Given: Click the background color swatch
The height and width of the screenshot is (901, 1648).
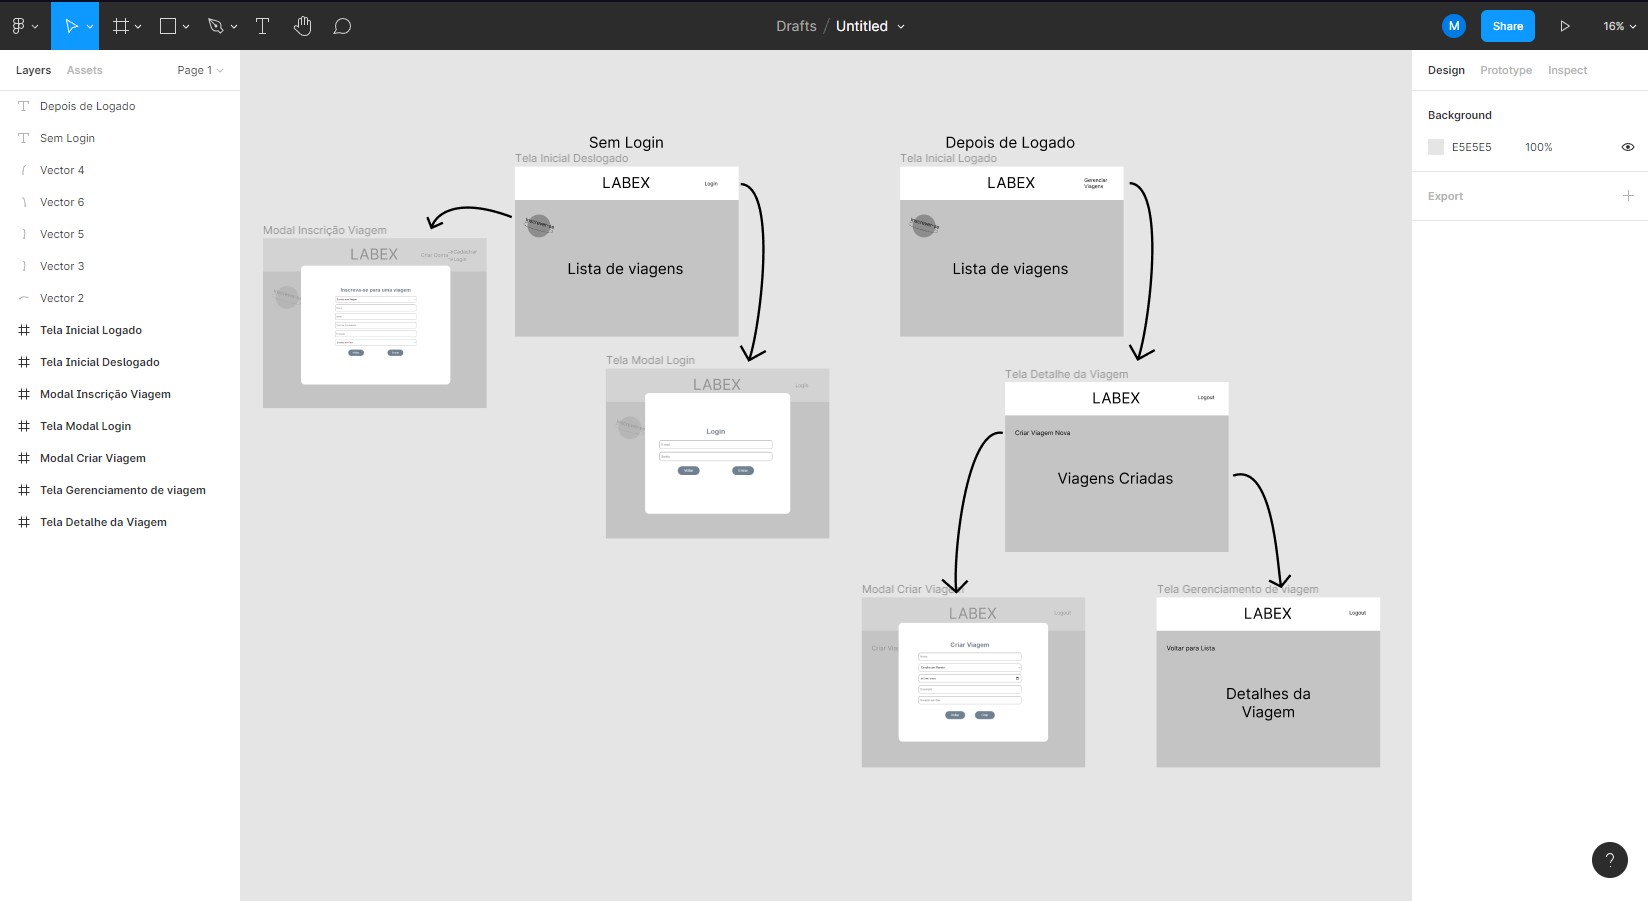Looking at the screenshot, I should coord(1436,147).
